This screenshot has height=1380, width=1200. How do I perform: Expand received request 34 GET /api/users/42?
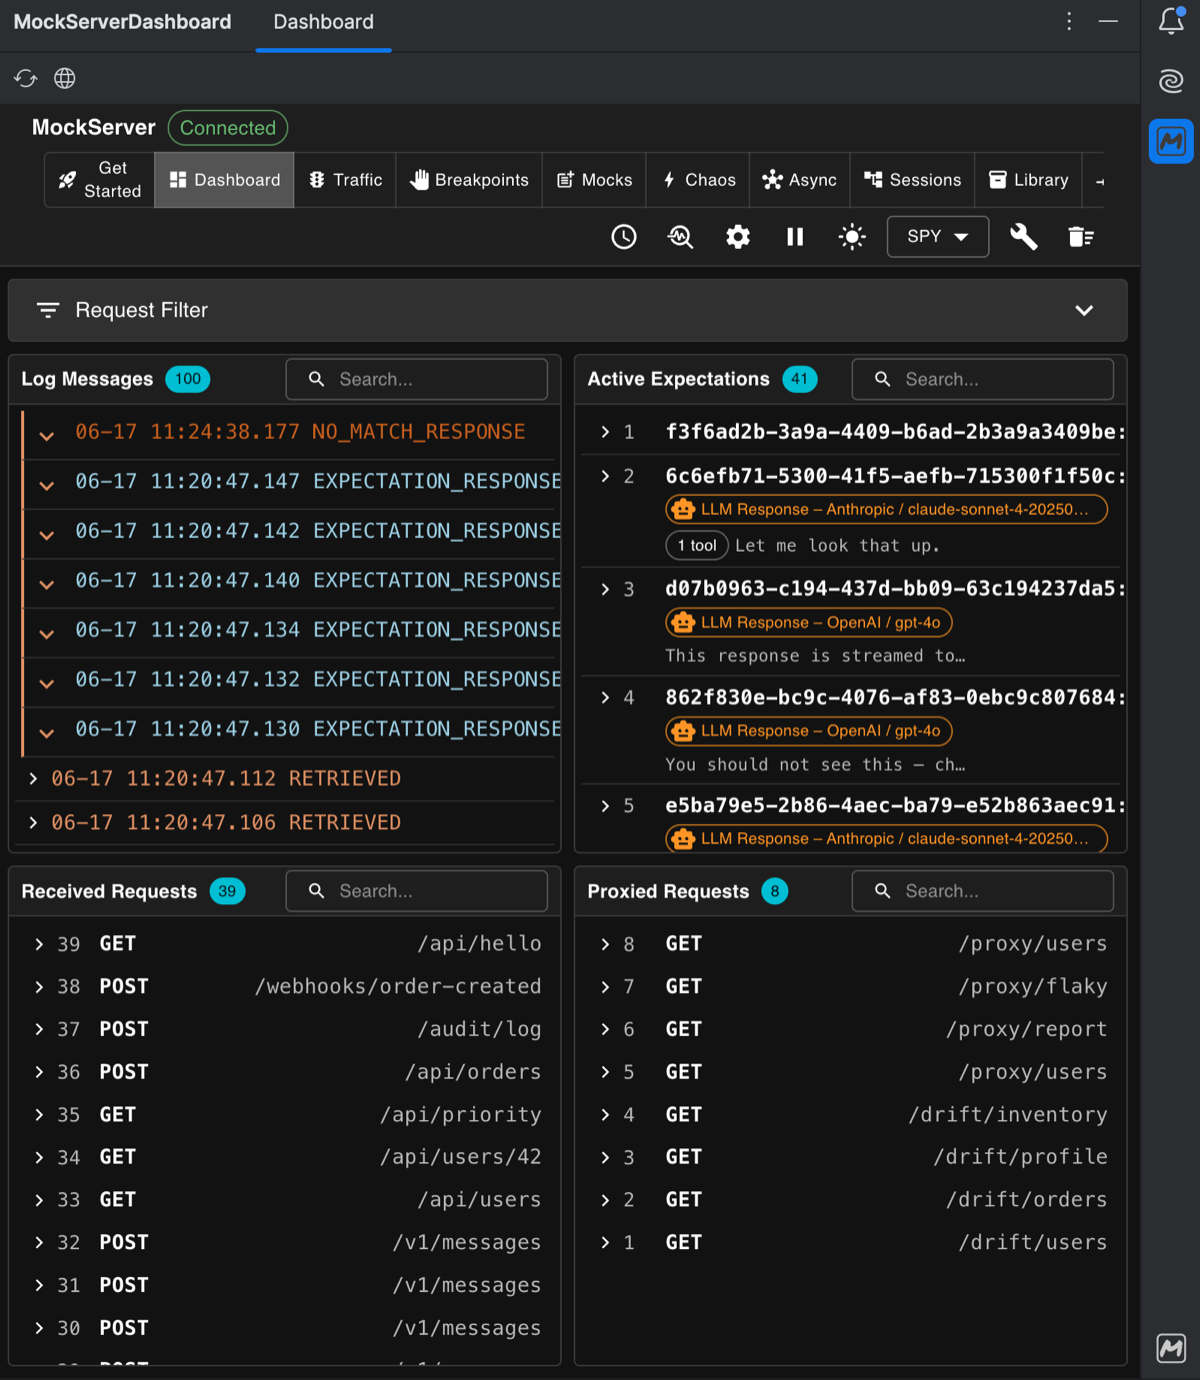point(39,1157)
